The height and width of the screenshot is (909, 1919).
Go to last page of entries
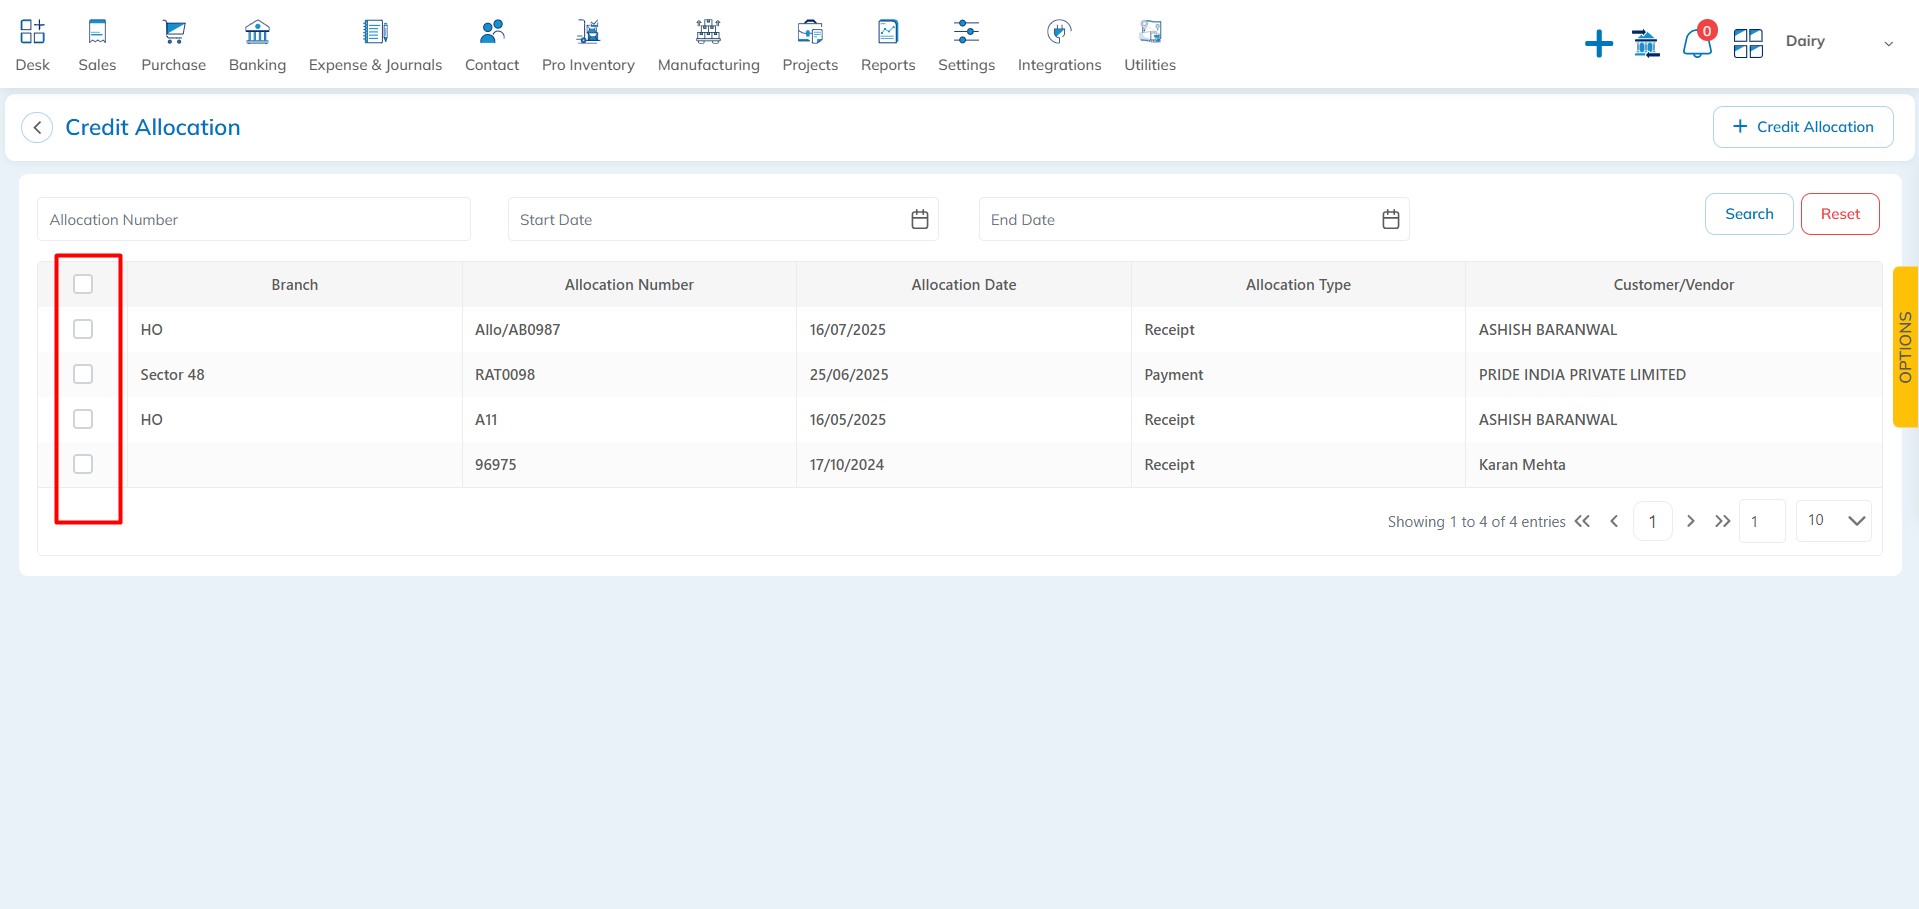[x=1722, y=521]
